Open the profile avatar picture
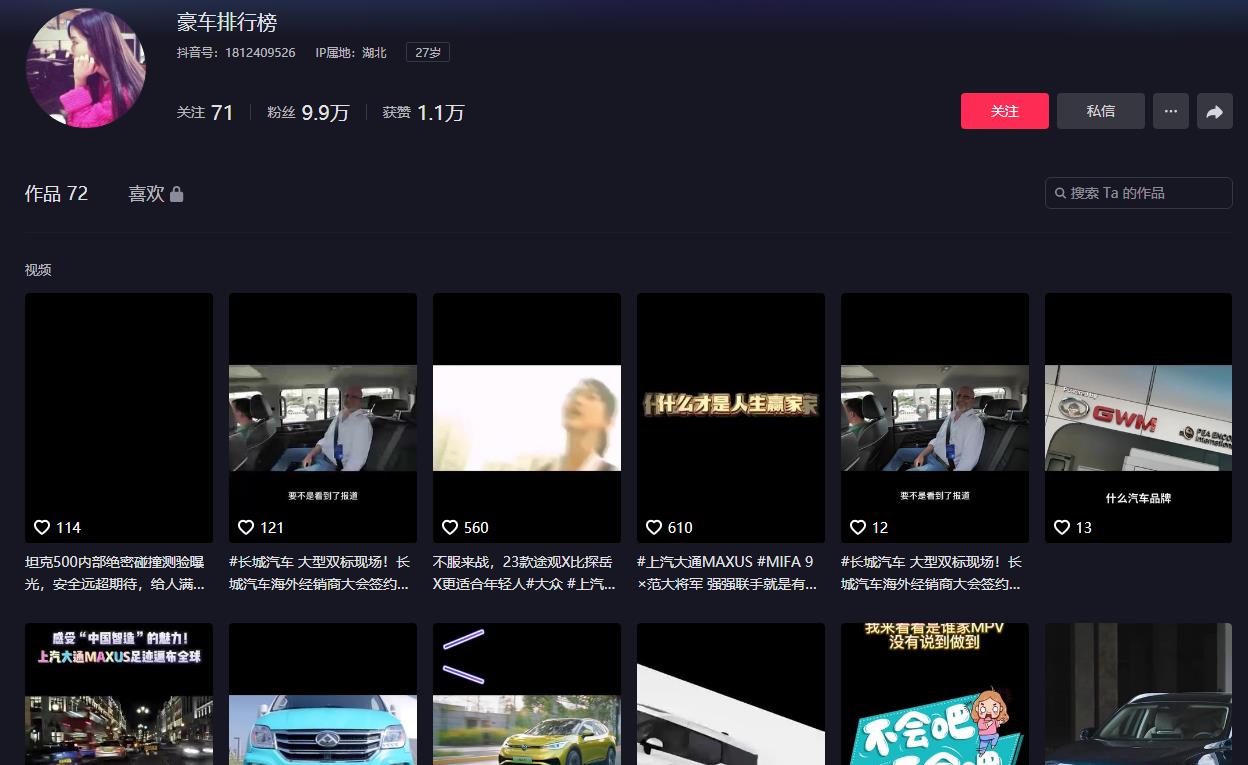This screenshot has width=1248, height=765. 85,68
